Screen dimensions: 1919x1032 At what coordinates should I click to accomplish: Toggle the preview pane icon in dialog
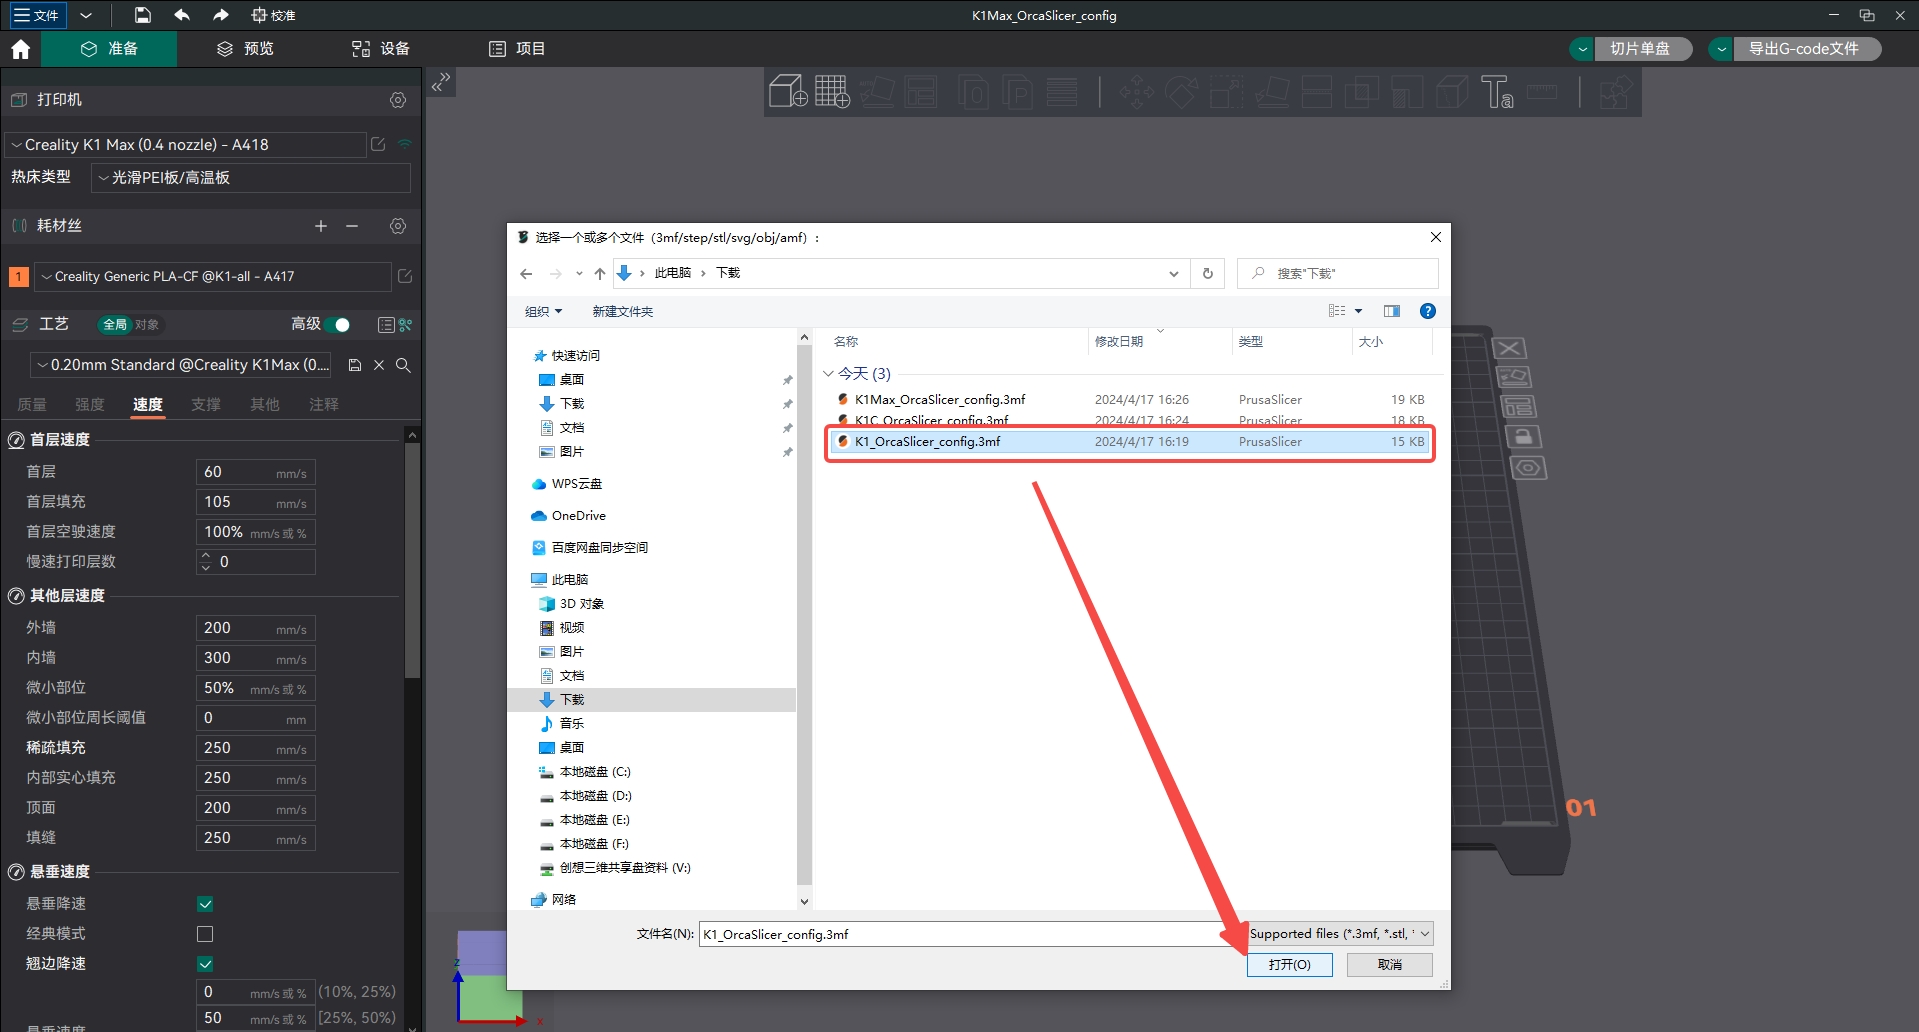coord(1391,311)
